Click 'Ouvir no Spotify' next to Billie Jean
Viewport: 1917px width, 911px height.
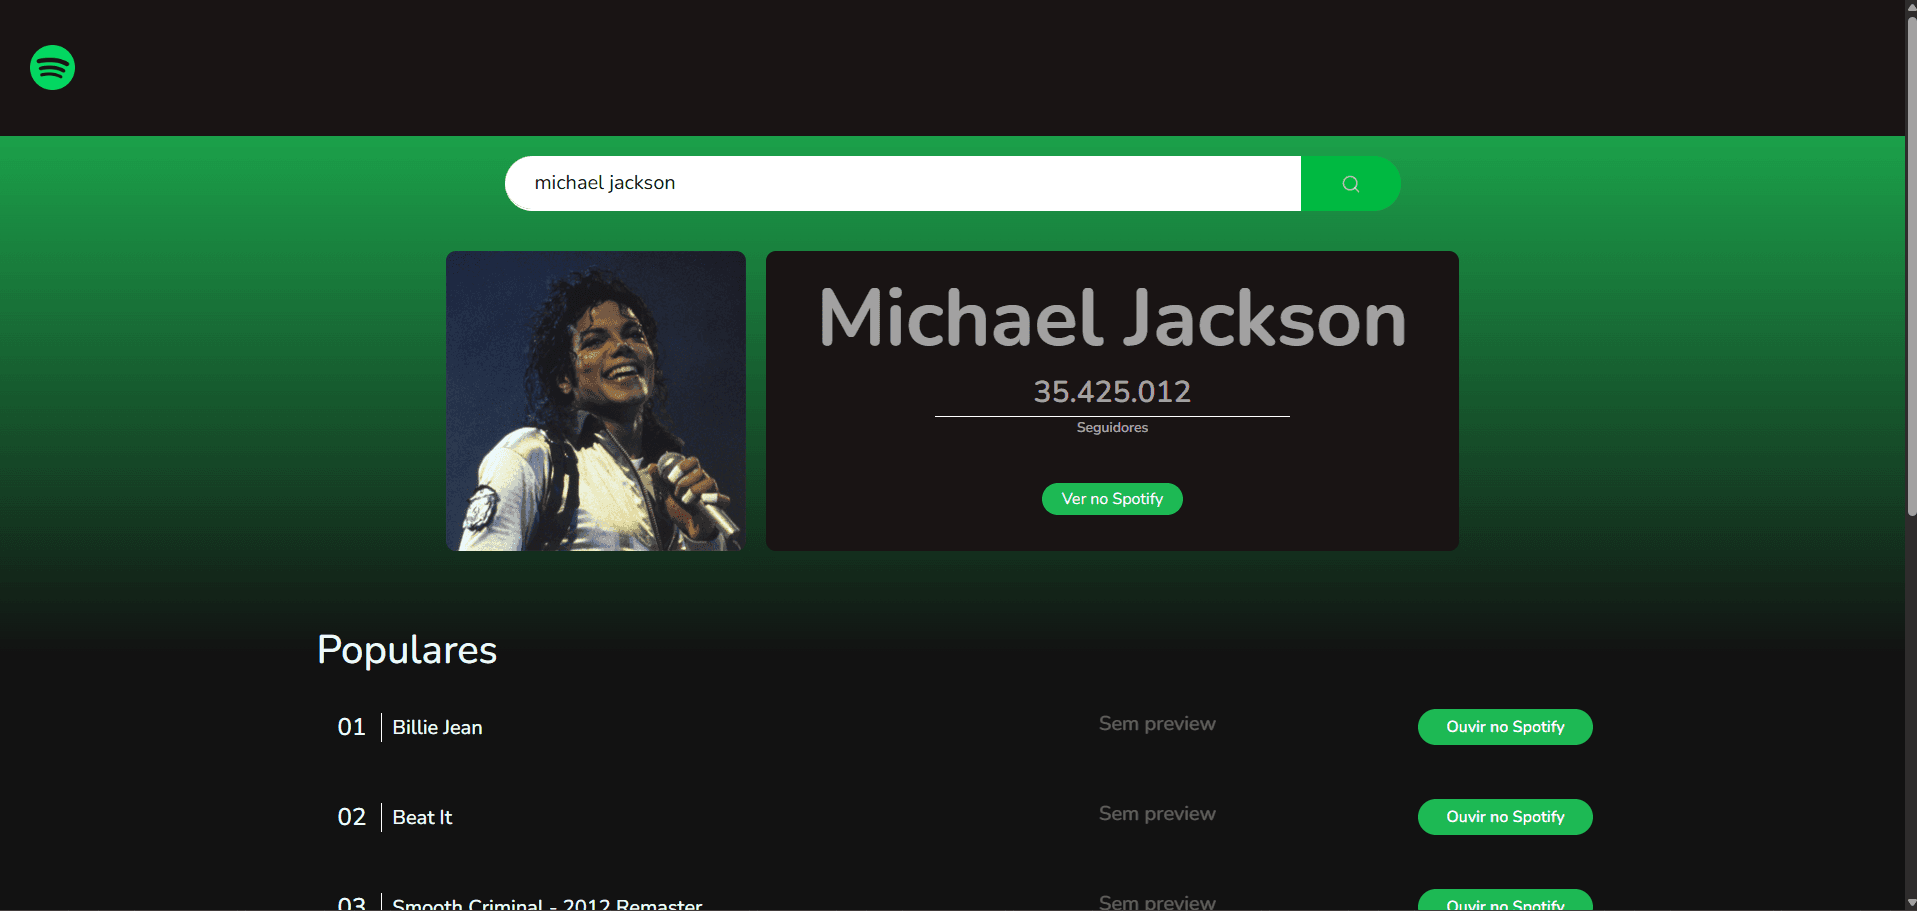pyautogui.click(x=1504, y=727)
